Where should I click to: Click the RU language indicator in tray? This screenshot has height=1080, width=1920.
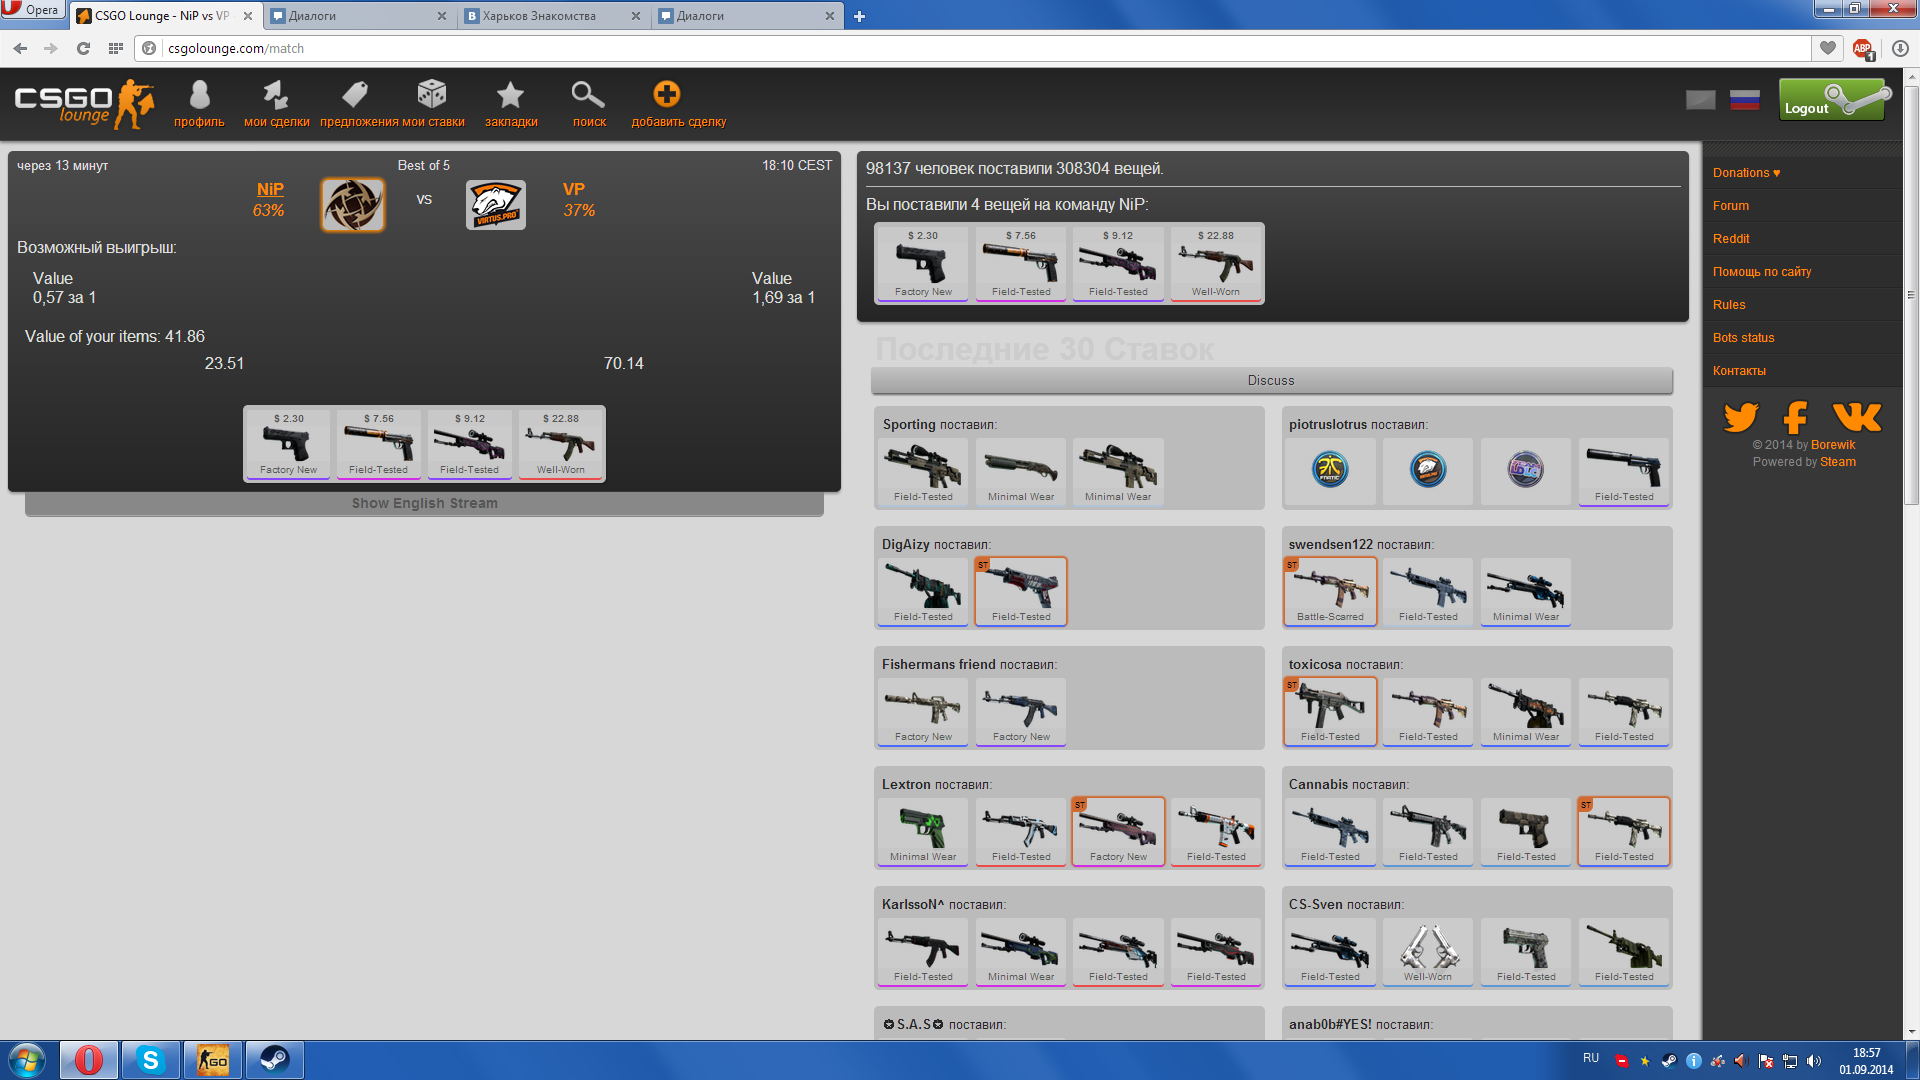pyautogui.click(x=1591, y=1058)
